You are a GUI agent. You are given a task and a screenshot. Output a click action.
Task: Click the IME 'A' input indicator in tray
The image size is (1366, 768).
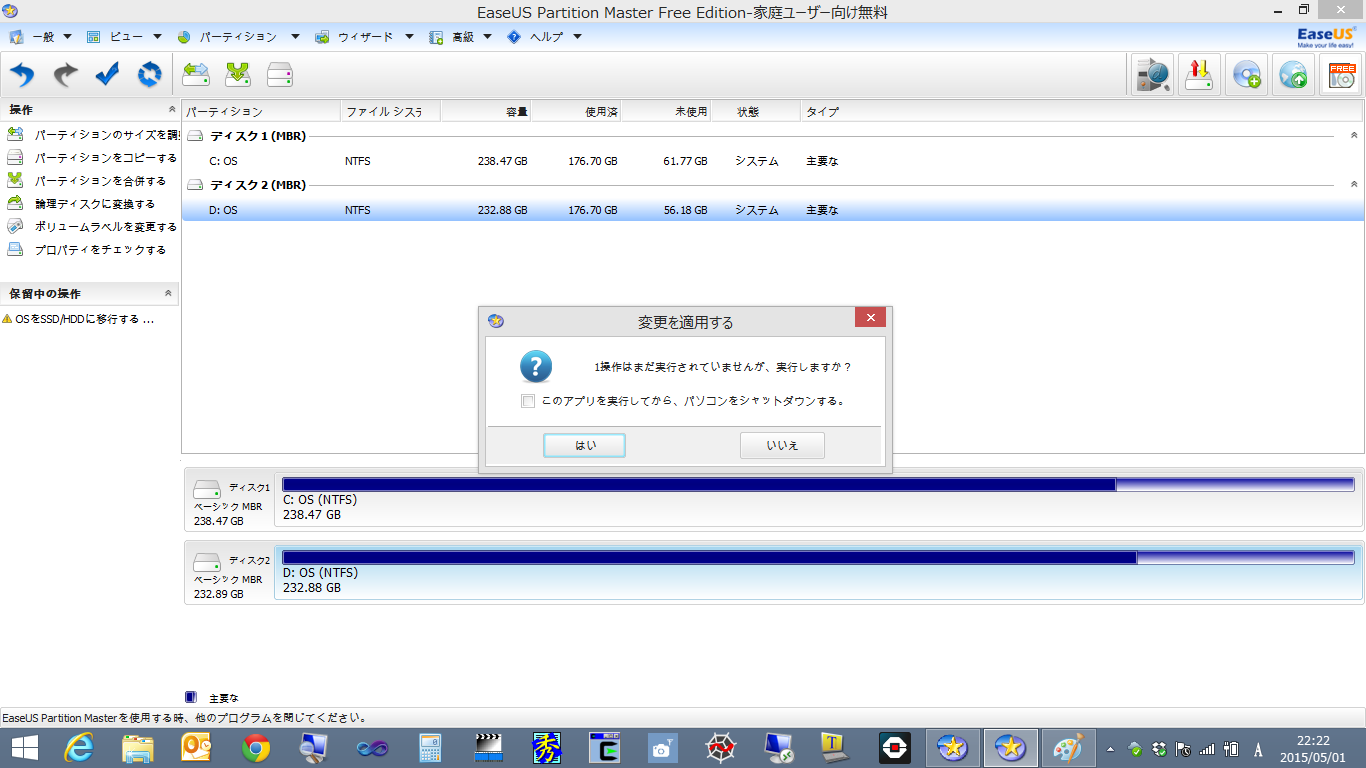tap(1257, 748)
